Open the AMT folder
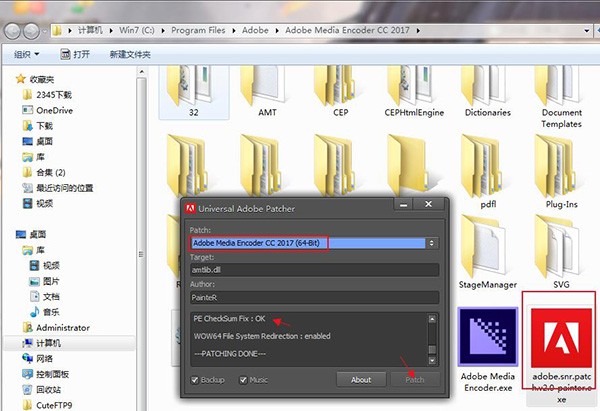 coord(267,92)
